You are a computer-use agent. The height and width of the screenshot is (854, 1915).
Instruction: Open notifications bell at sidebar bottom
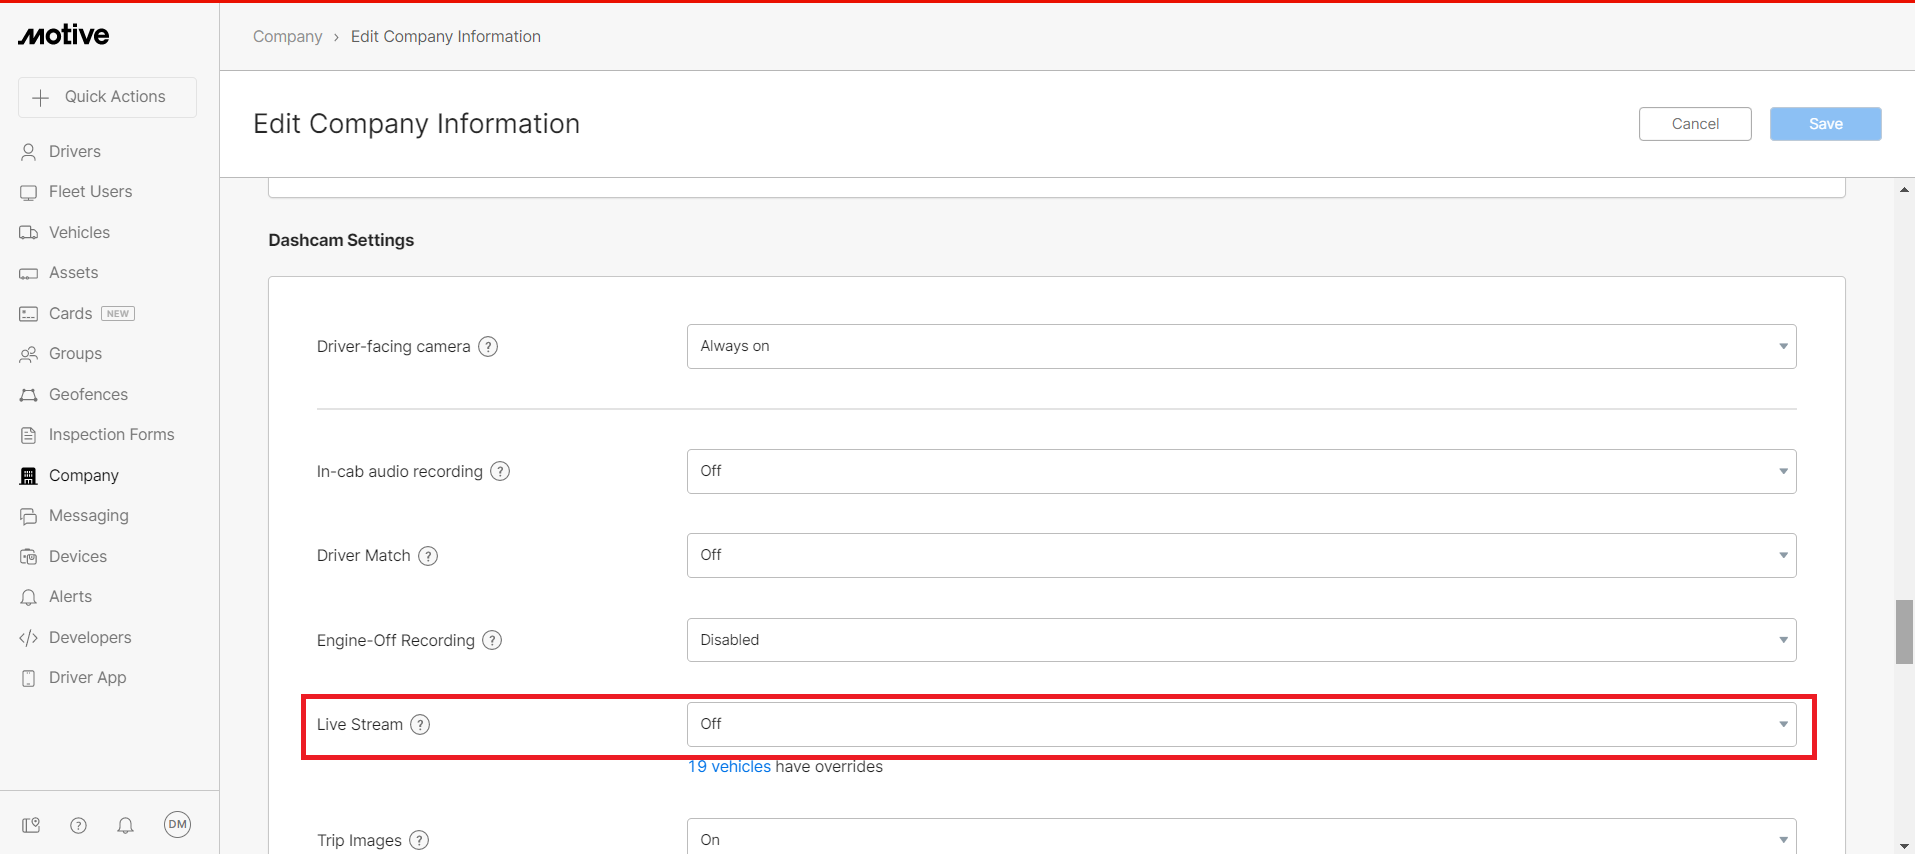(125, 825)
